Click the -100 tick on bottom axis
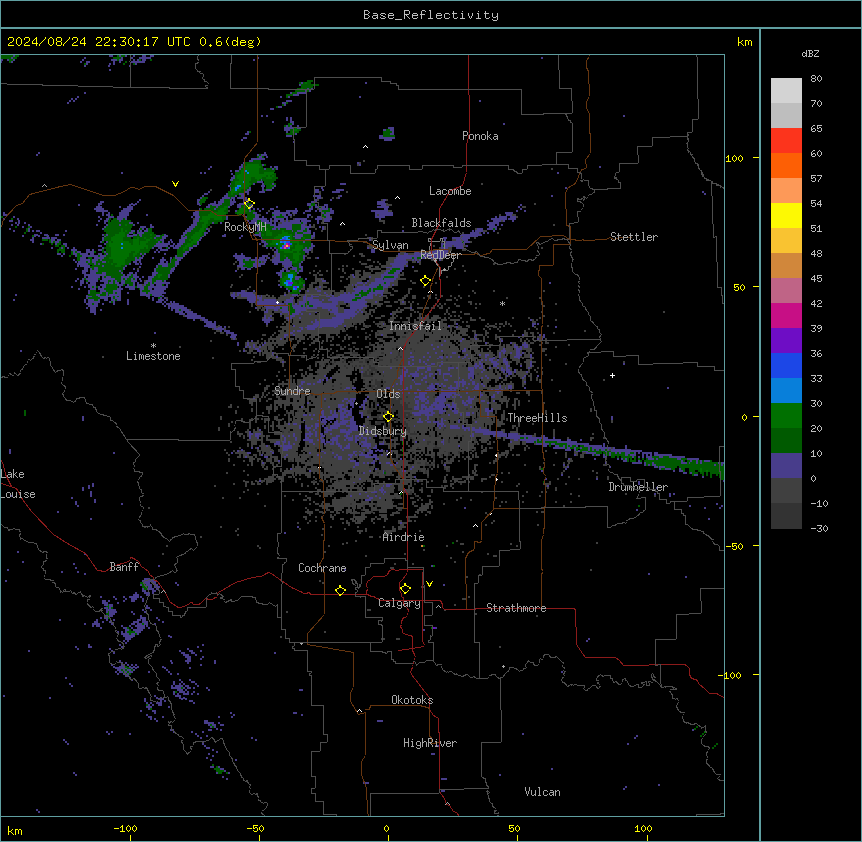The width and height of the screenshot is (862, 842). point(125,828)
